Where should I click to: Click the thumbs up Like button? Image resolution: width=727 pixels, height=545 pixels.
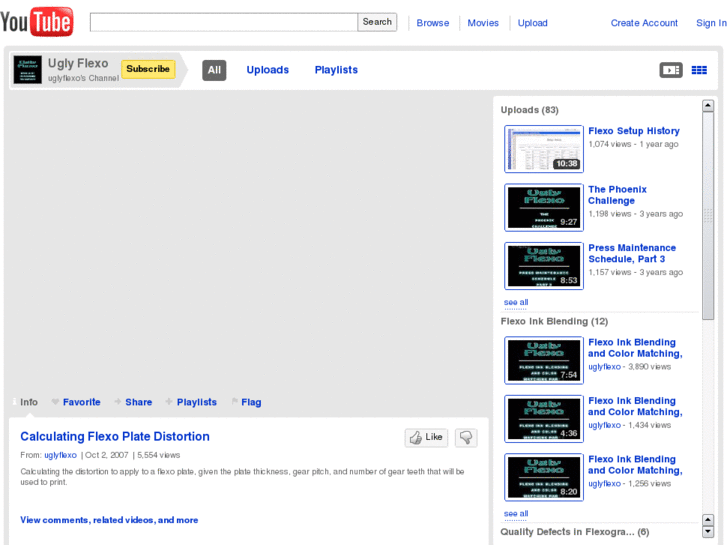coord(426,437)
